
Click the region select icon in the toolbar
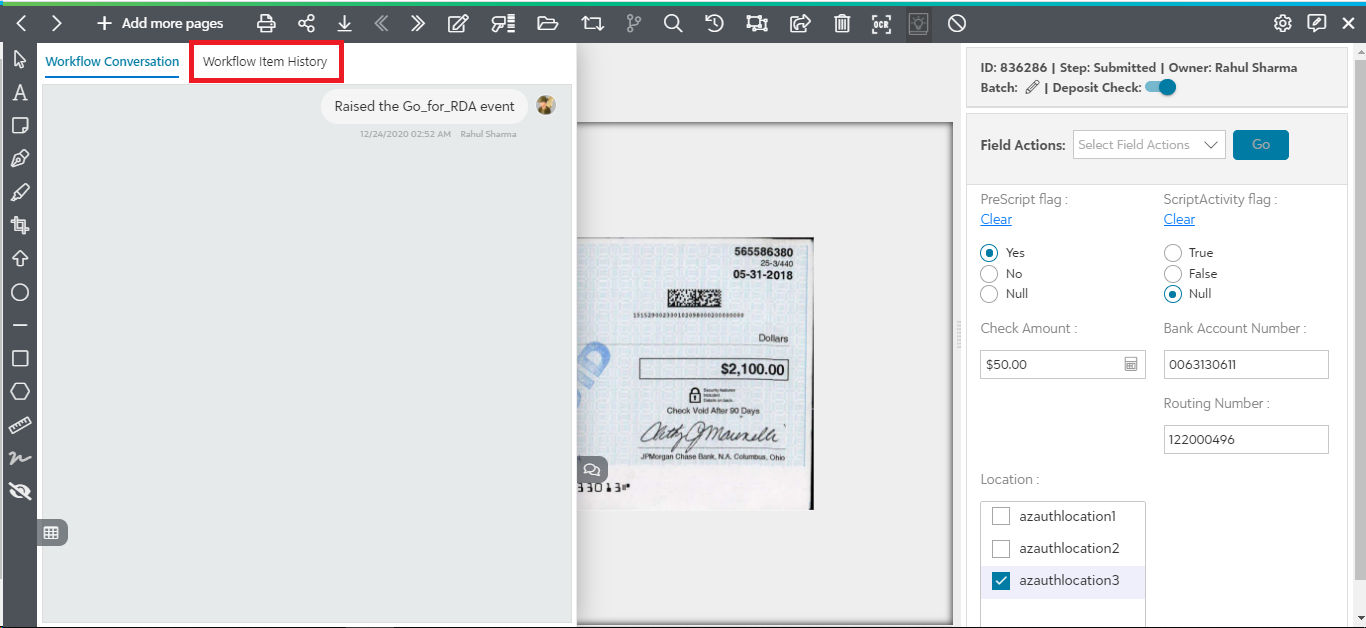click(757, 23)
